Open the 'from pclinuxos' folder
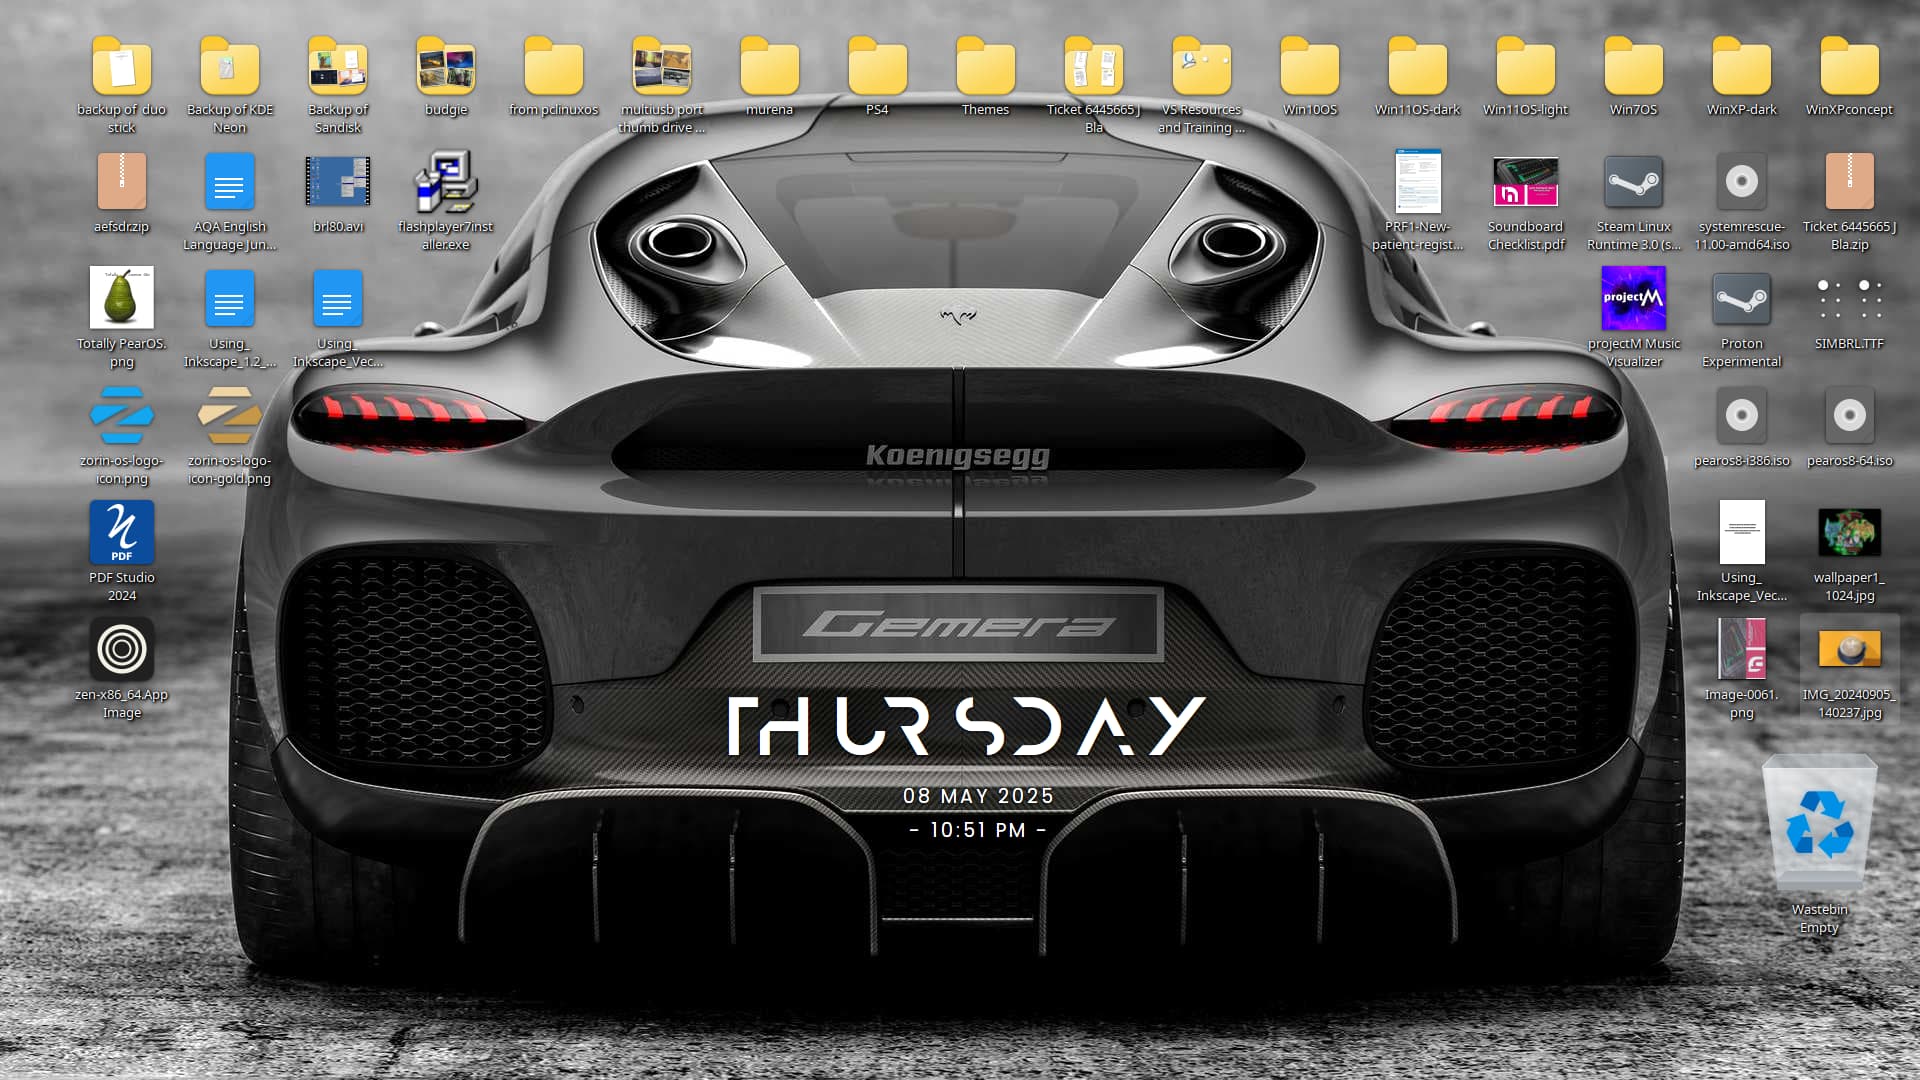1920x1080 pixels. (x=553, y=66)
